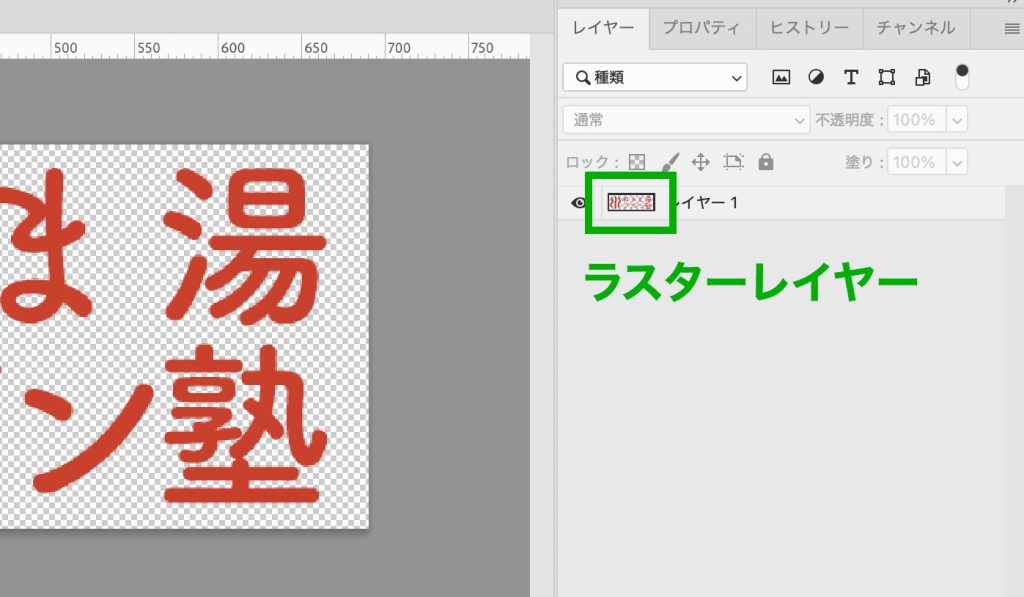Click the 不透明度 100% value field
Image resolution: width=1024 pixels, height=597 pixels.
coord(916,120)
